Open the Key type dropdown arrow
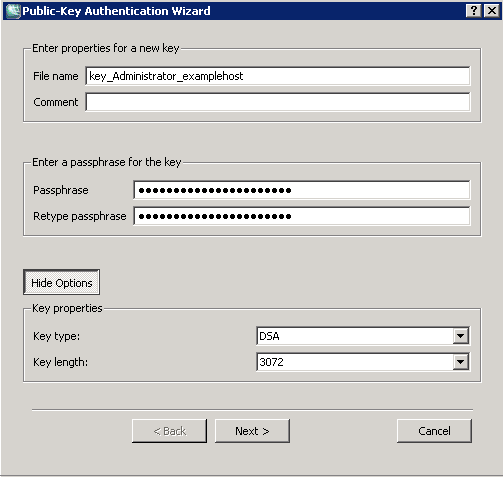This screenshot has height=477, width=503. [x=460, y=336]
